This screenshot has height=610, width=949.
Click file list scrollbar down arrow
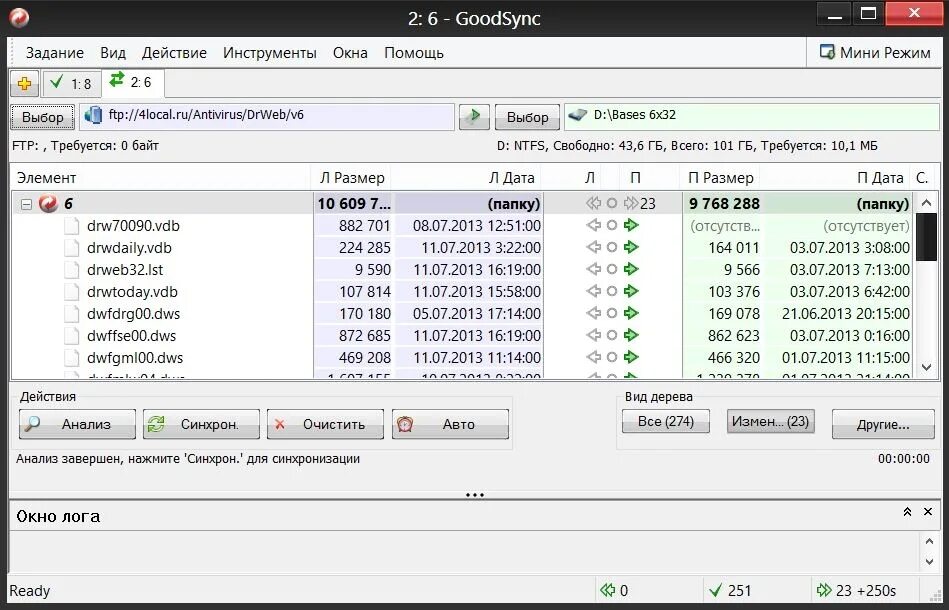(x=927, y=367)
